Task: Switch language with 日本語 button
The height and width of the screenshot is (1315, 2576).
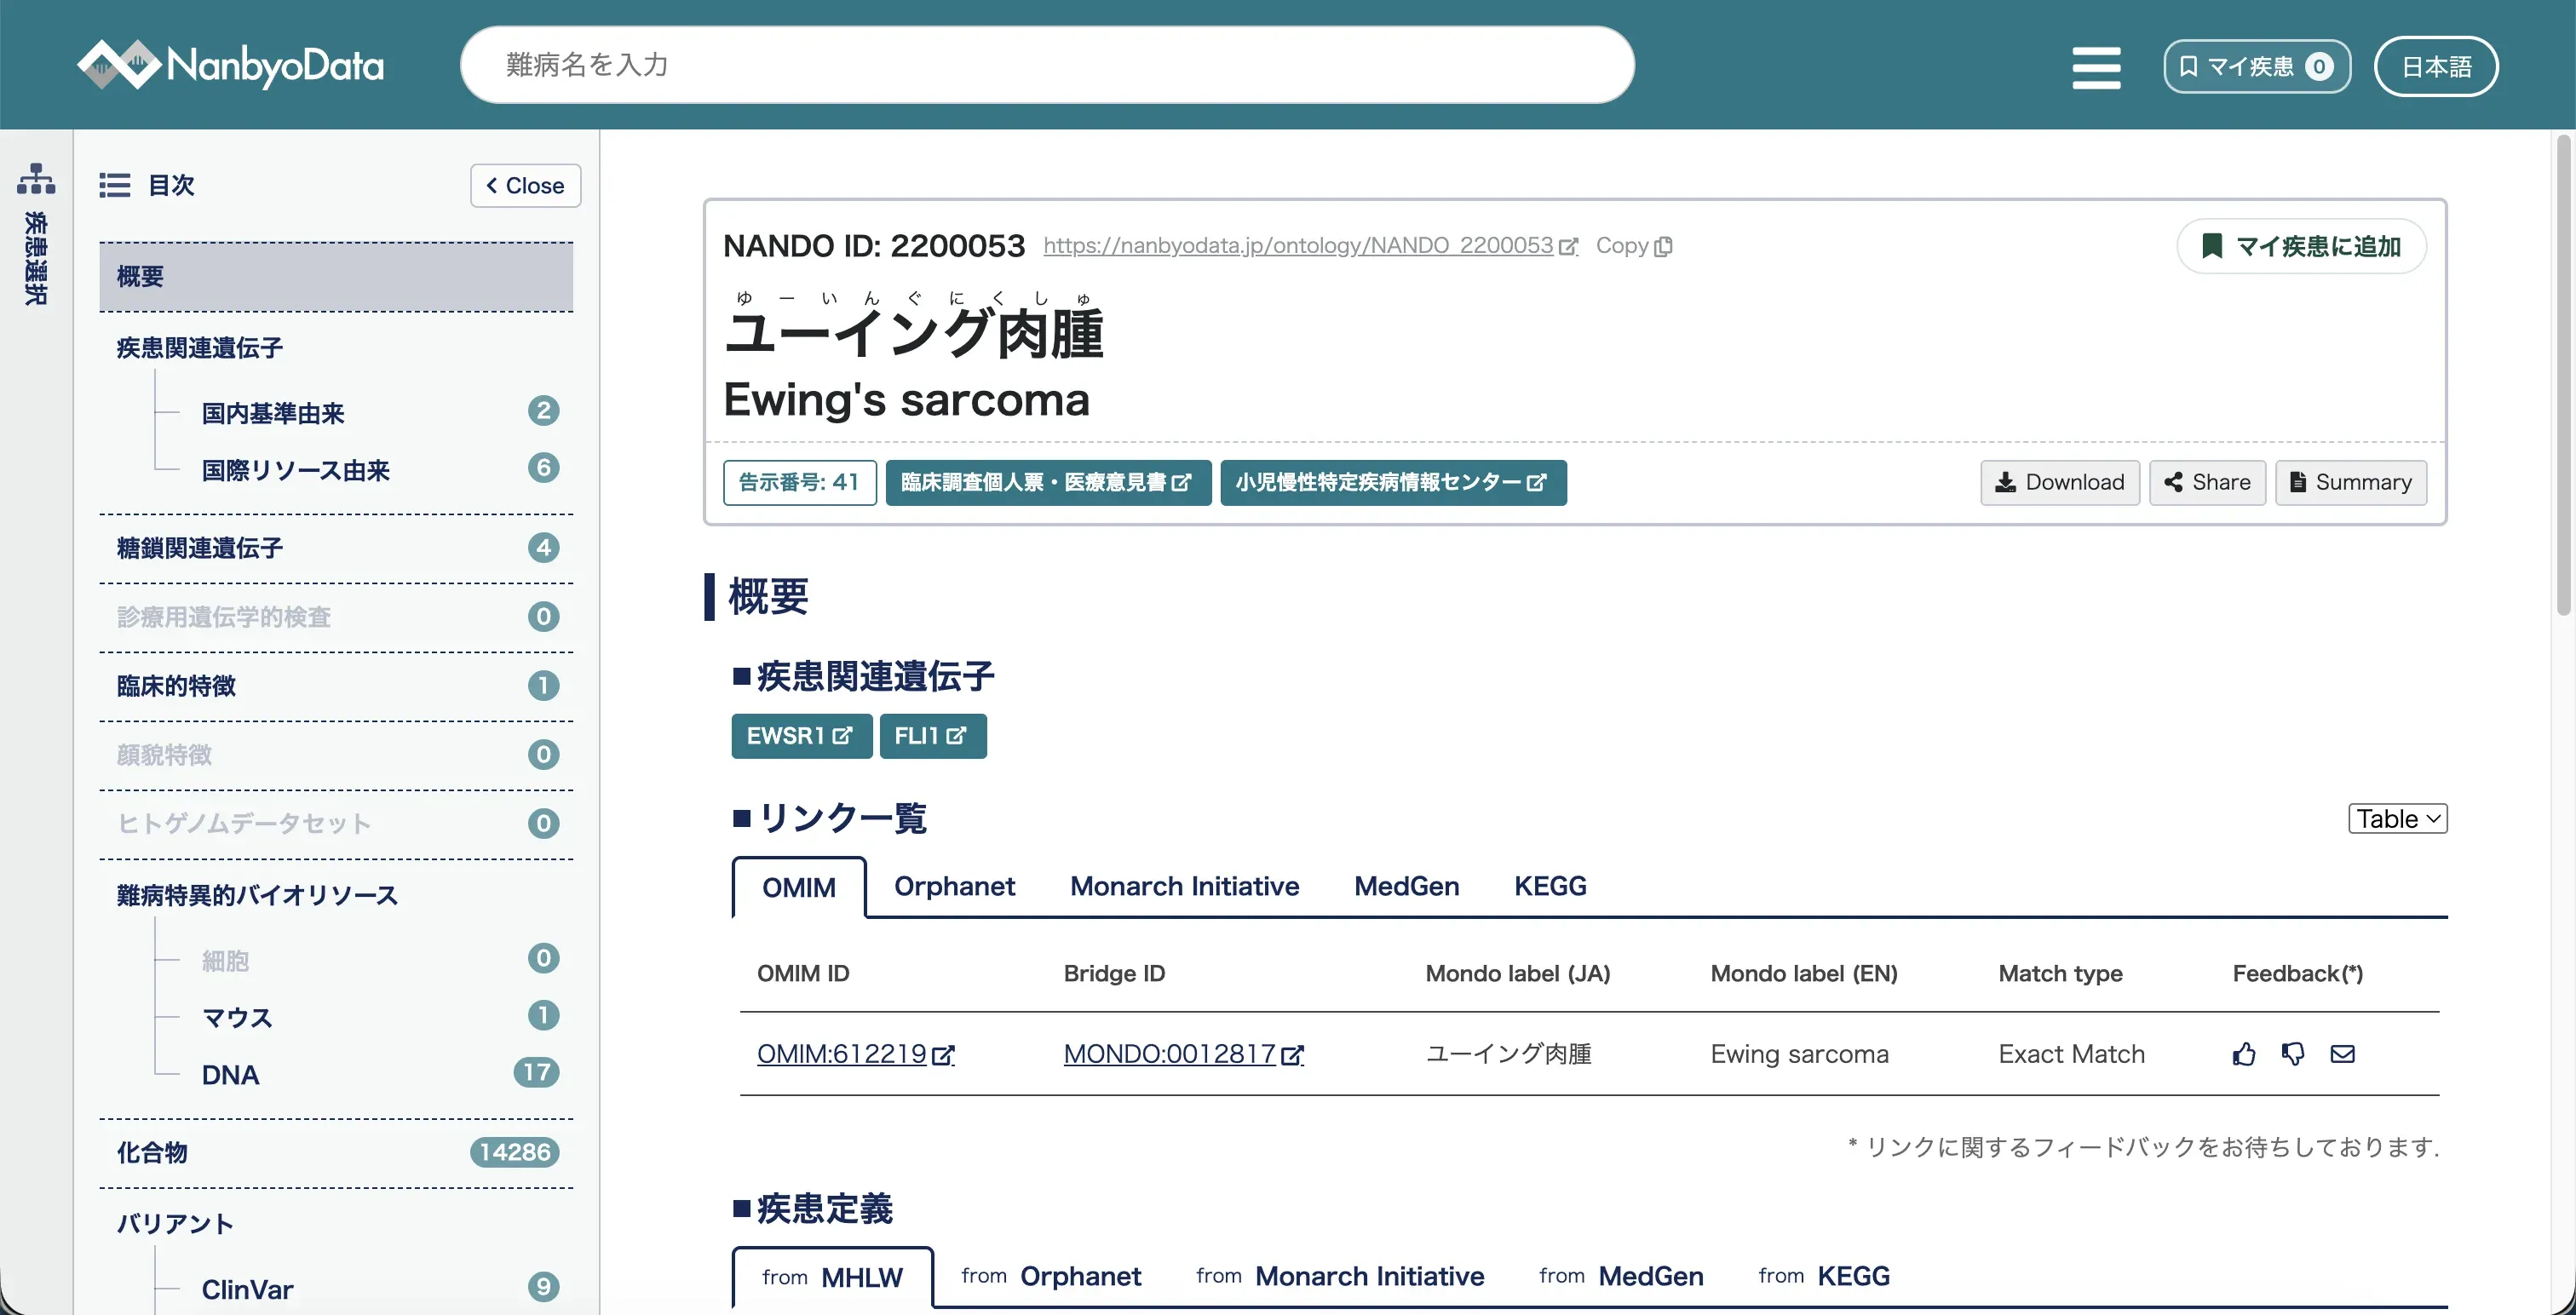Action: click(2436, 67)
